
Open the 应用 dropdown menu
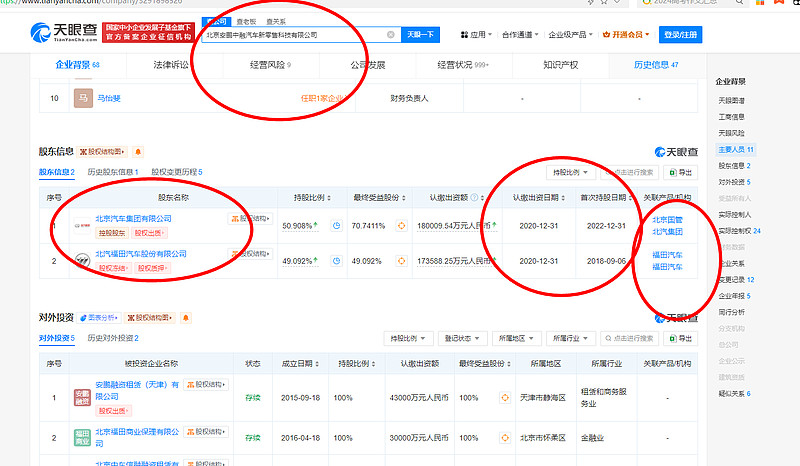[x=476, y=35]
